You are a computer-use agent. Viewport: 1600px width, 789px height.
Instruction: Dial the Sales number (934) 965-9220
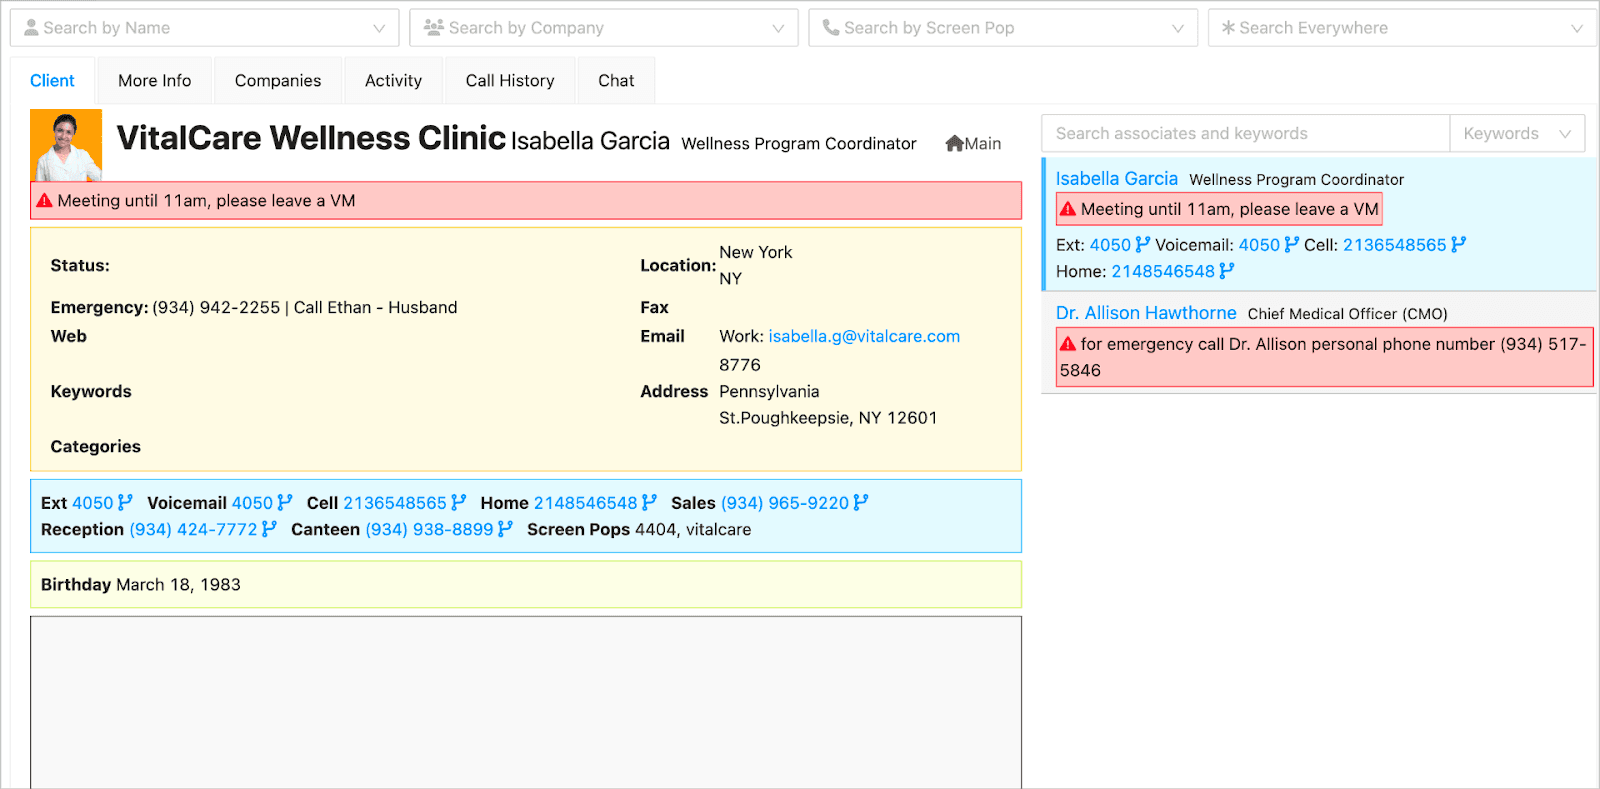[x=785, y=503]
